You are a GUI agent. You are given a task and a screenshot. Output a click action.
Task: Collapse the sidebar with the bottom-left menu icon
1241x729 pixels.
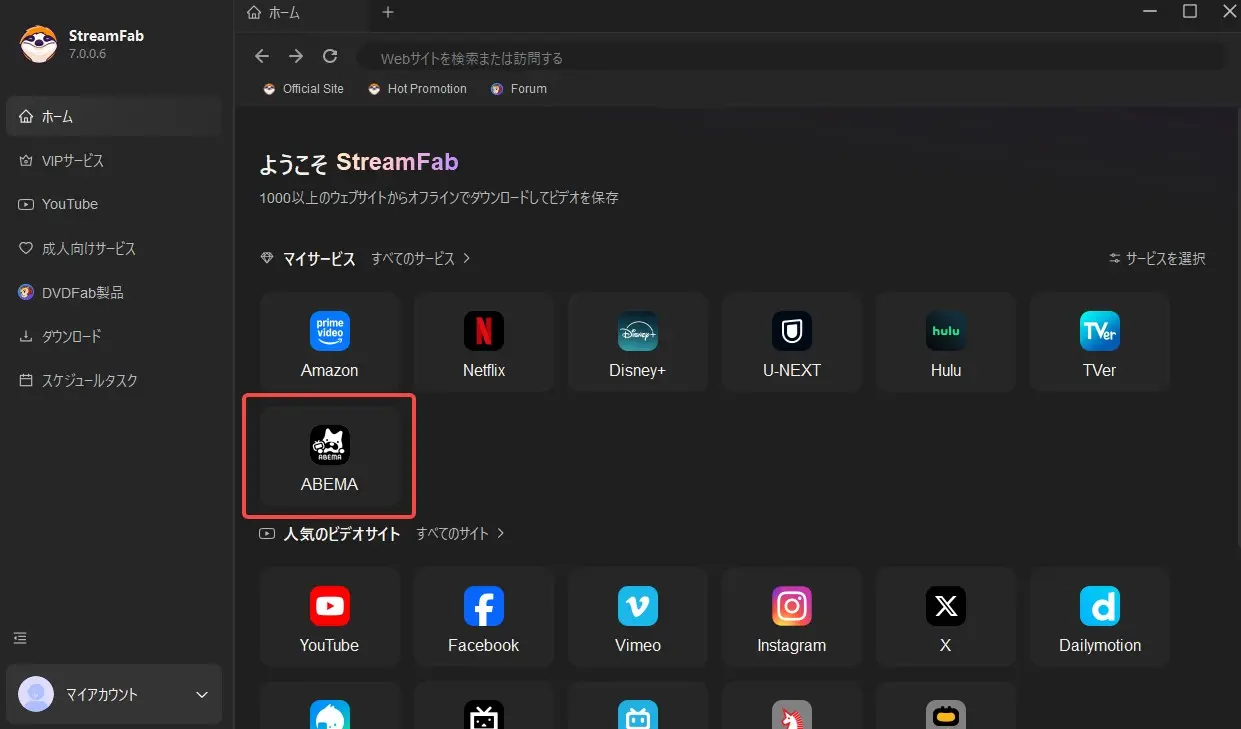coord(20,638)
